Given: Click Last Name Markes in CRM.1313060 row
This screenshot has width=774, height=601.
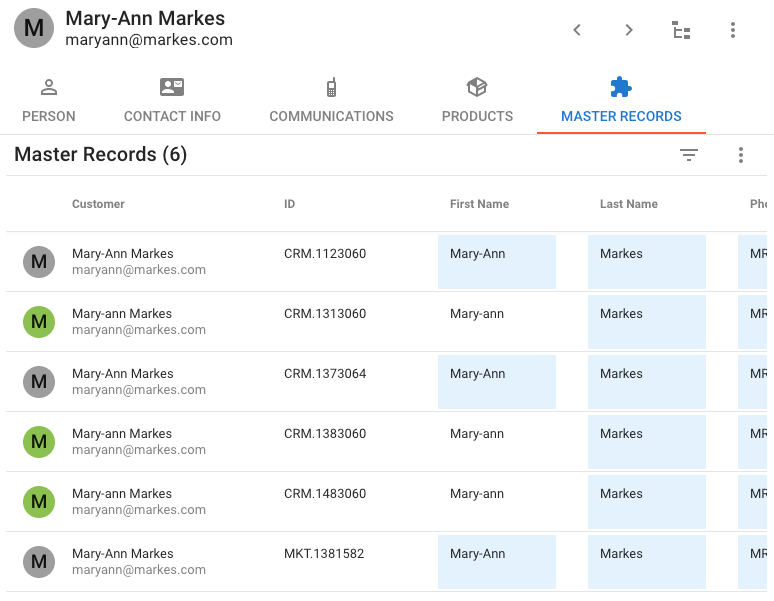Looking at the screenshot, I should (647, 322).
